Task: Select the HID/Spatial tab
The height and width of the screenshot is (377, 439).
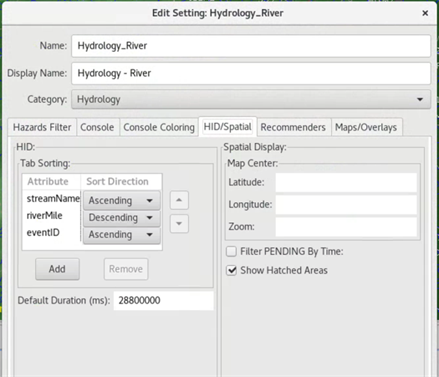Action: pos(228,126)
